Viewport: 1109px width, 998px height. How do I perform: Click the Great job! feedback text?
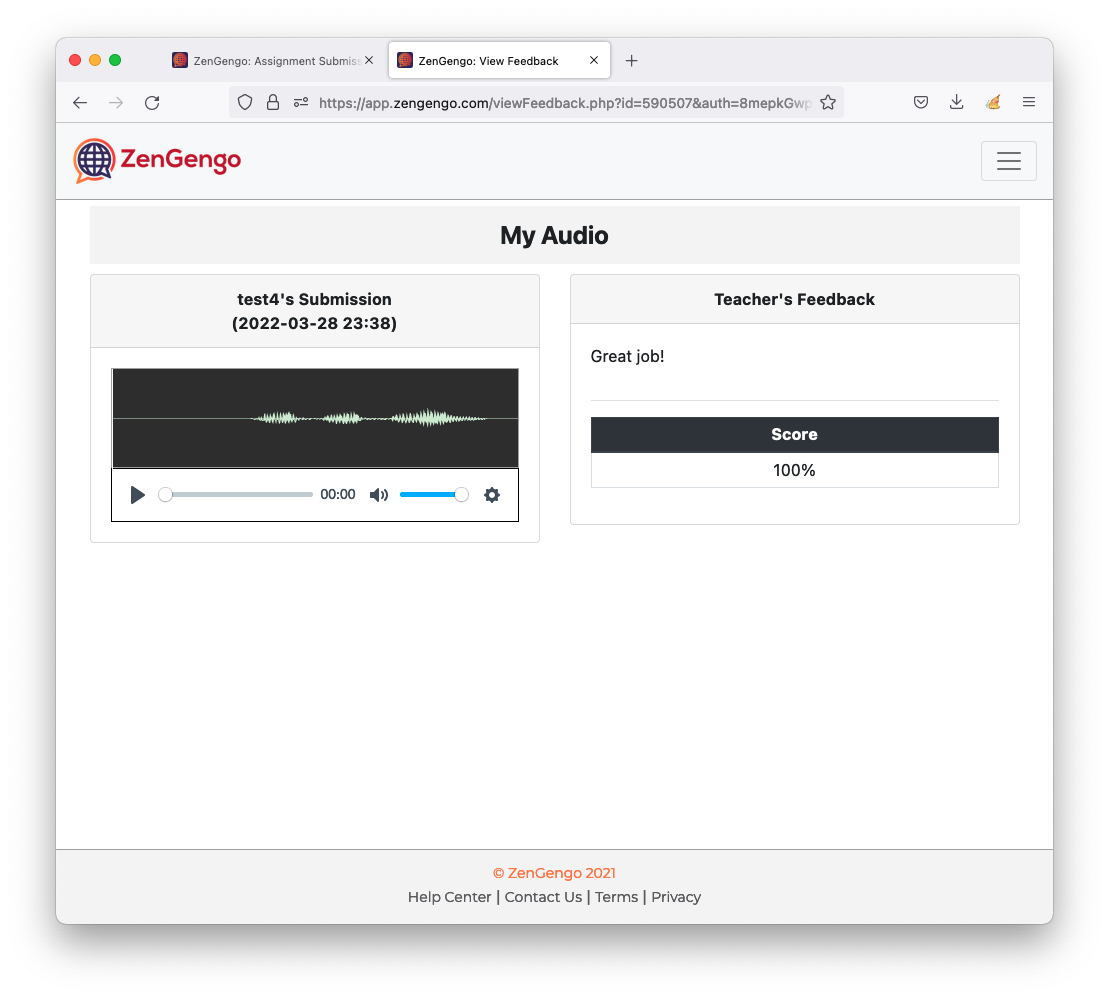[627, 356]
